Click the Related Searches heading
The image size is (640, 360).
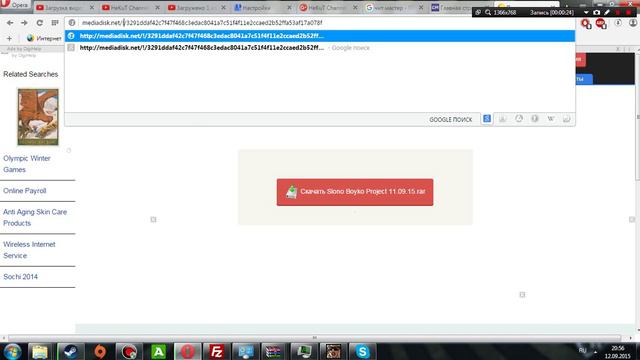click(31, 74)
